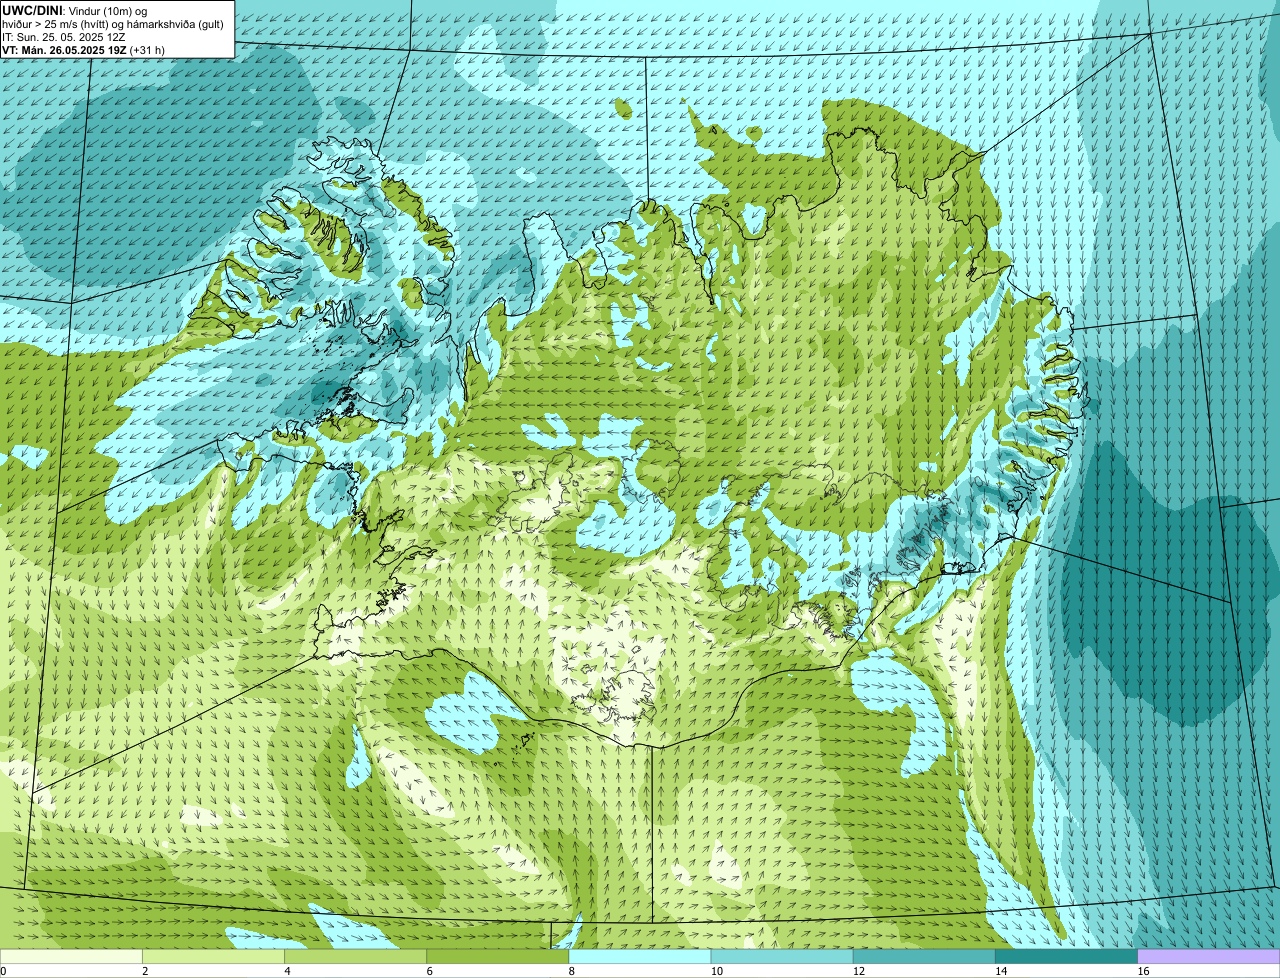Screen dimensions: 1280x978
Task: Pick the 12–14 m/s teal legend swatch
Action: [x=924, y=956]
